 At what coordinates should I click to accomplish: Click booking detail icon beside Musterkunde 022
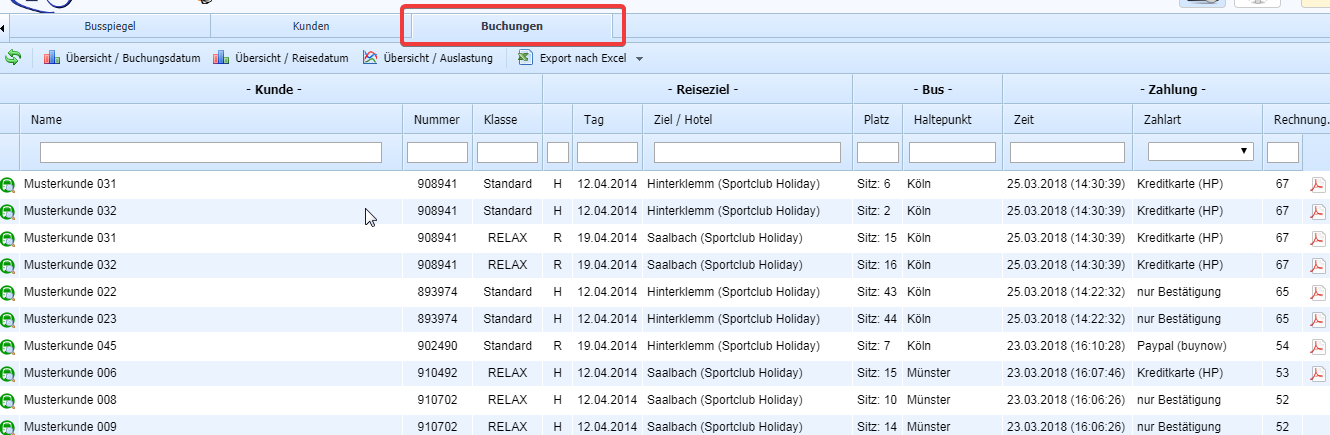tap(8, 293)
